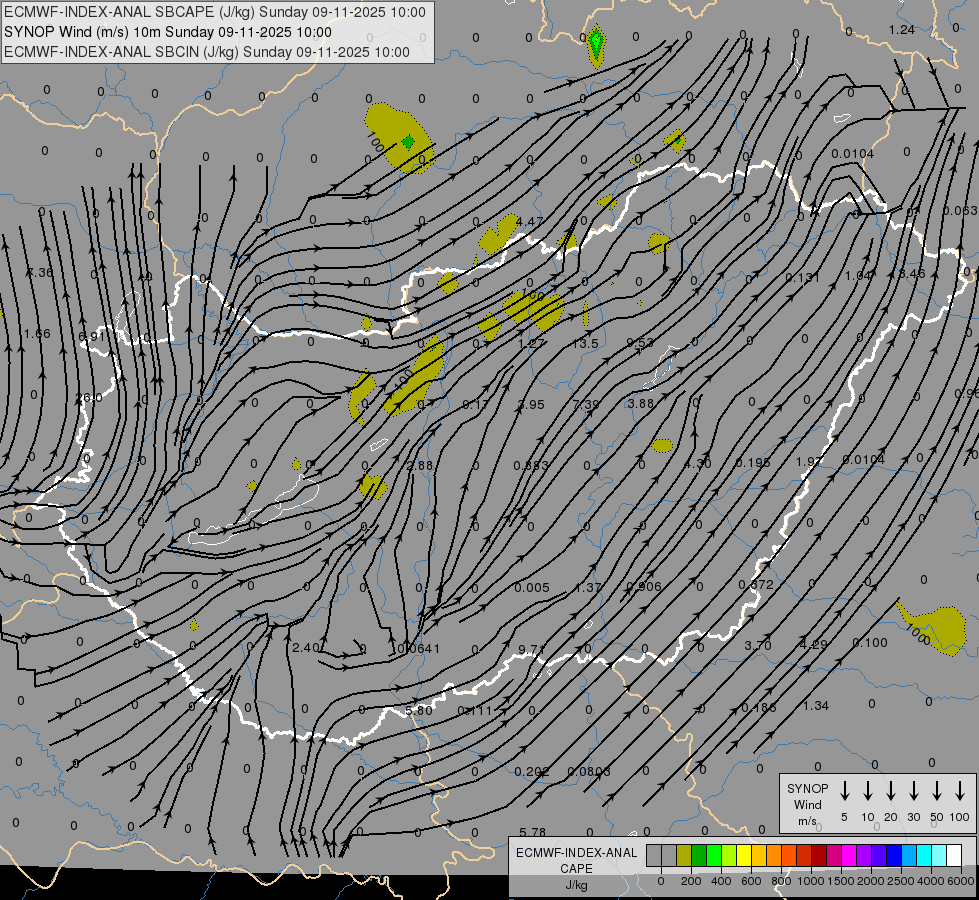Click the 9.71 value on map
The image size is (979, 900).
coord(531,650)
